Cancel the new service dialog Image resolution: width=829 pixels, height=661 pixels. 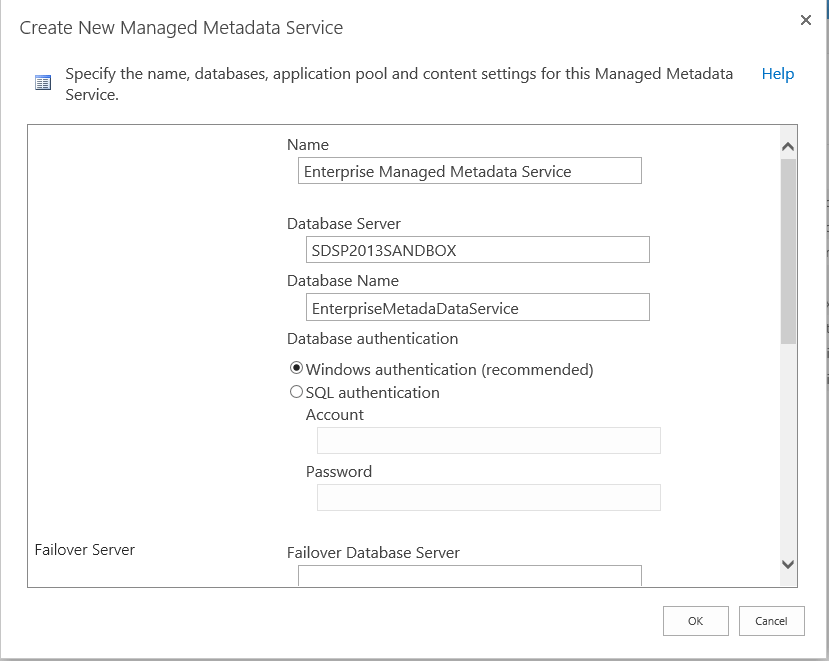coord(771,621)
